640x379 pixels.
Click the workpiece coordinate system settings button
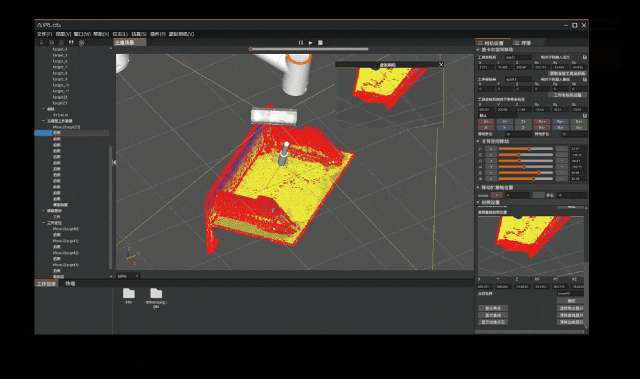(567, 95)
